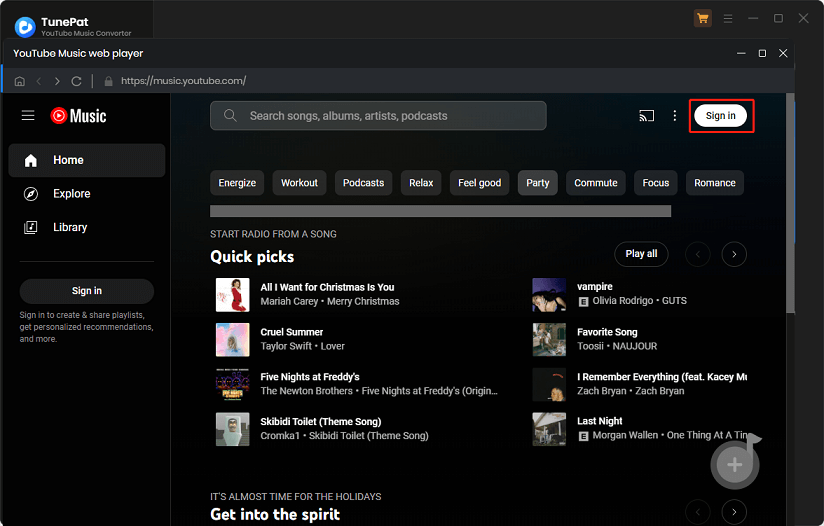This screenshot has height=526, width=824.
Task: Open the TunePat hamburger menu
Action: [x=728, y=19]
